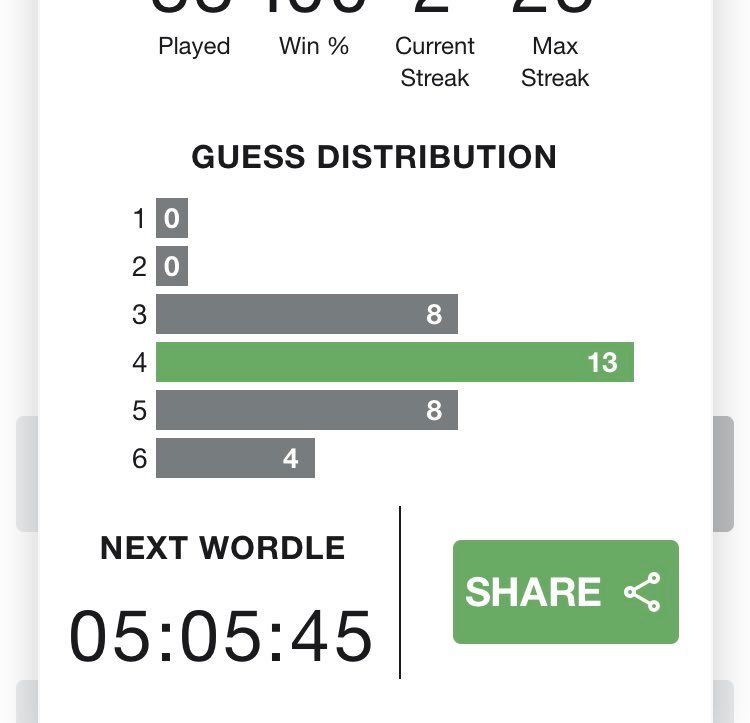The height and width of the screenshot is (723, 750).
Task: Click the count 4 in the six-guess bar
Action: click(x=290, y=458)
